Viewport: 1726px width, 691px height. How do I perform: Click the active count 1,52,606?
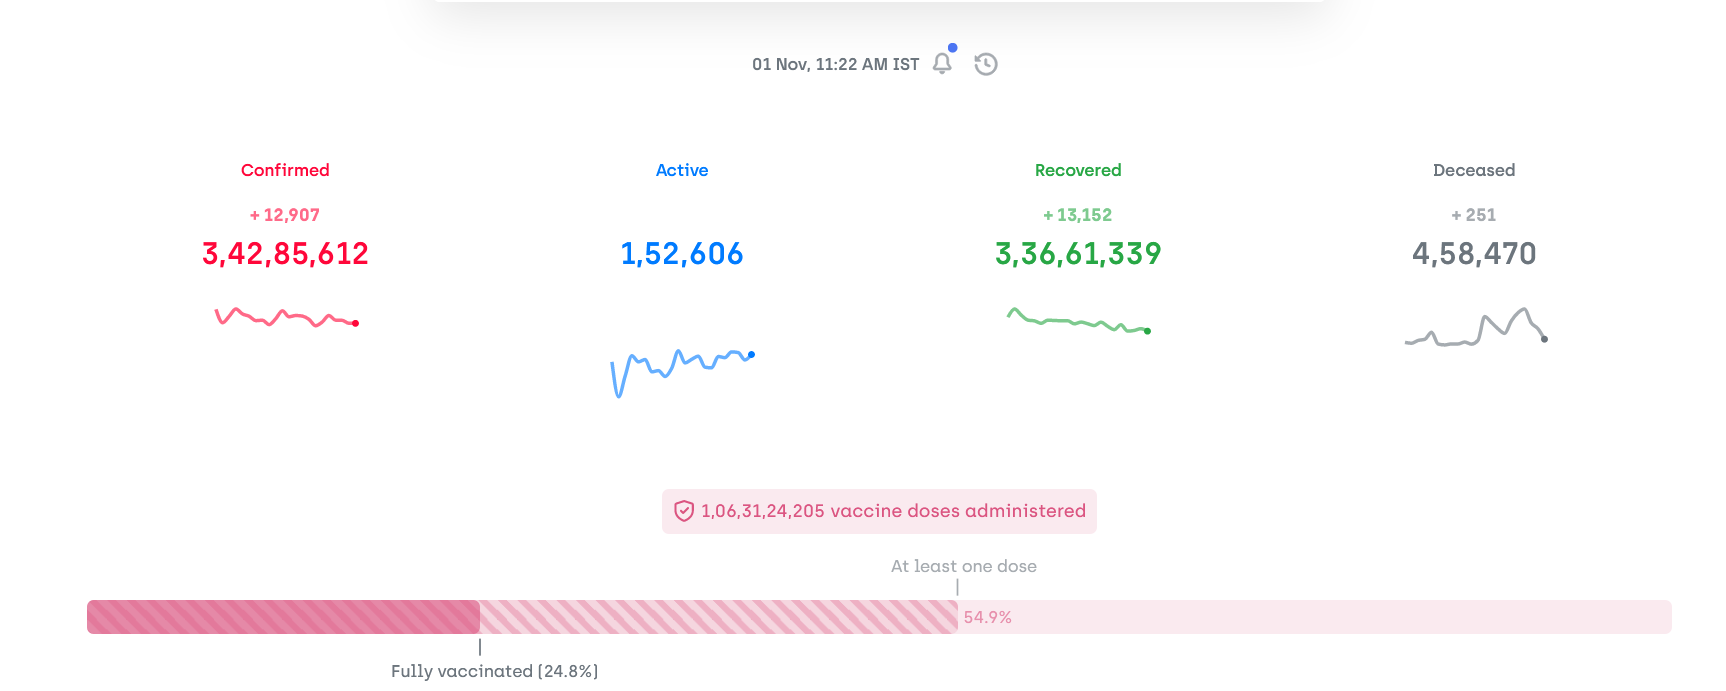[682, 254]
